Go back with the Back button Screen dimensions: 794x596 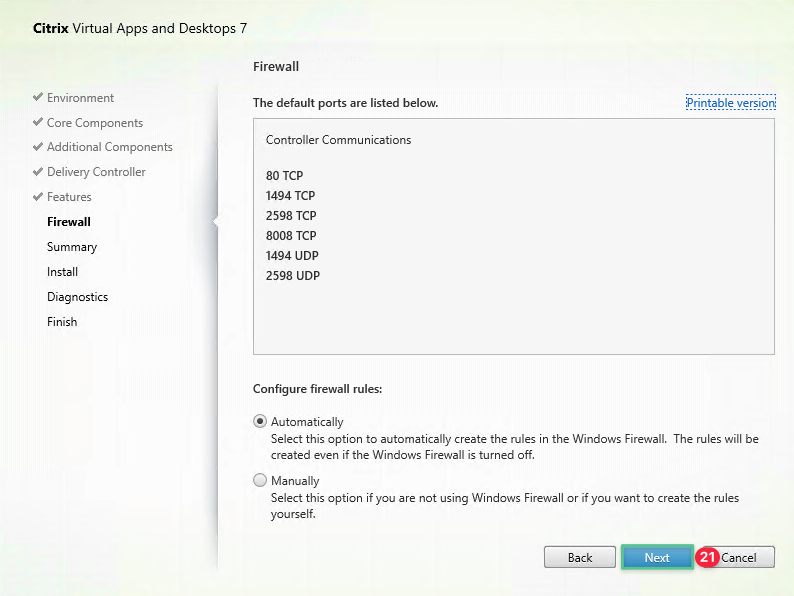(x=580, y=557)
